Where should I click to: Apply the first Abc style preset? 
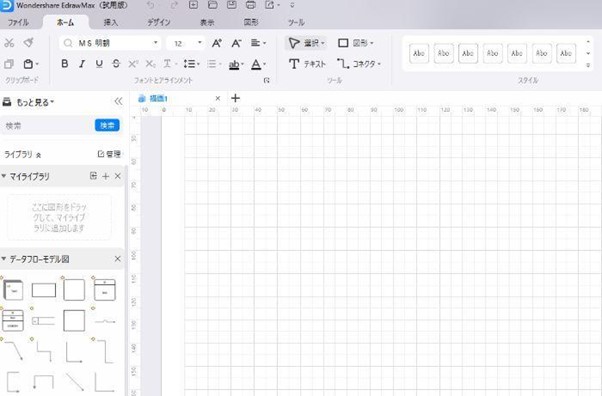pos(419,53)
